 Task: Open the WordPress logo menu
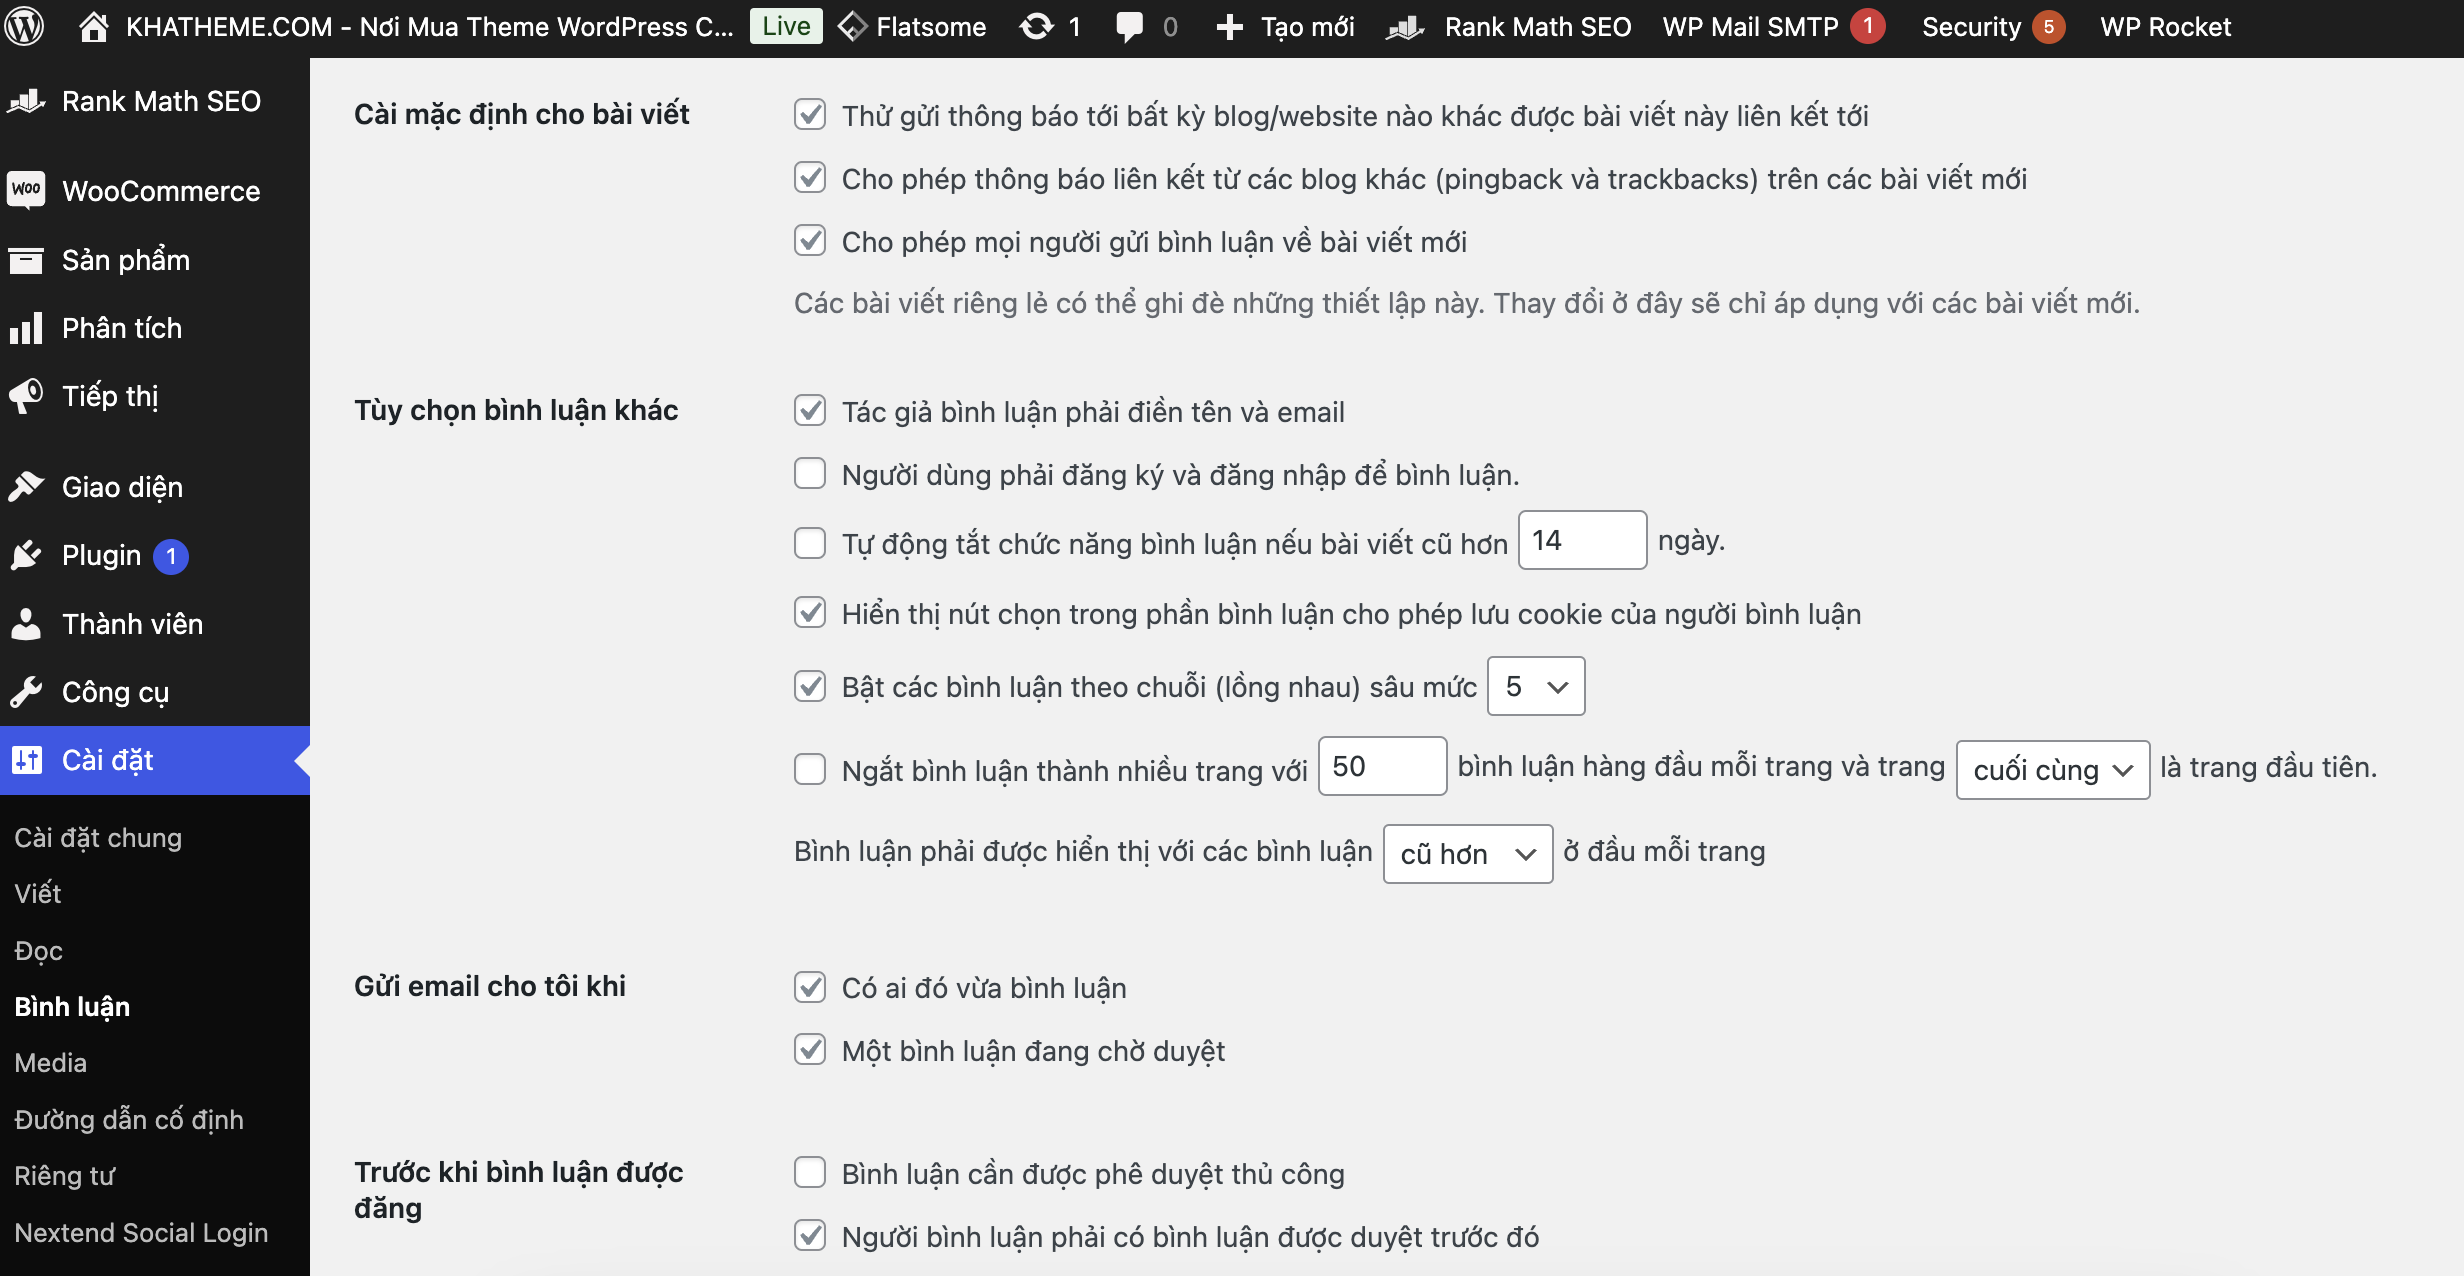pyautogui.click(x=24, y=27)
